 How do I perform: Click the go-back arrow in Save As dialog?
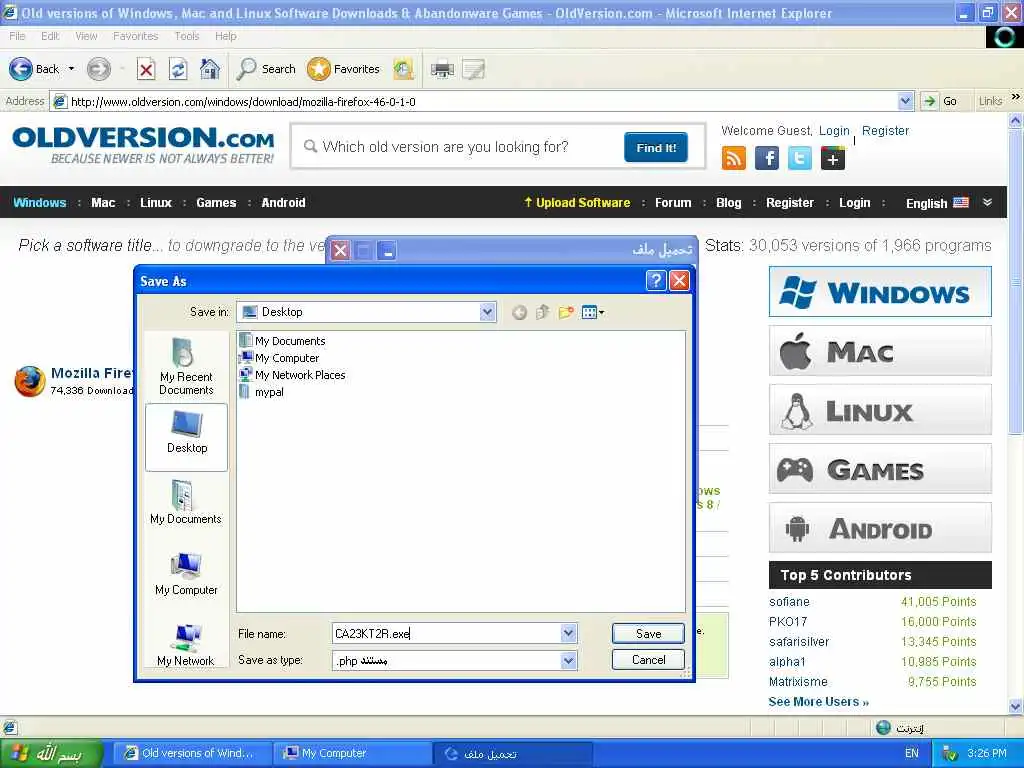(519, 313)
